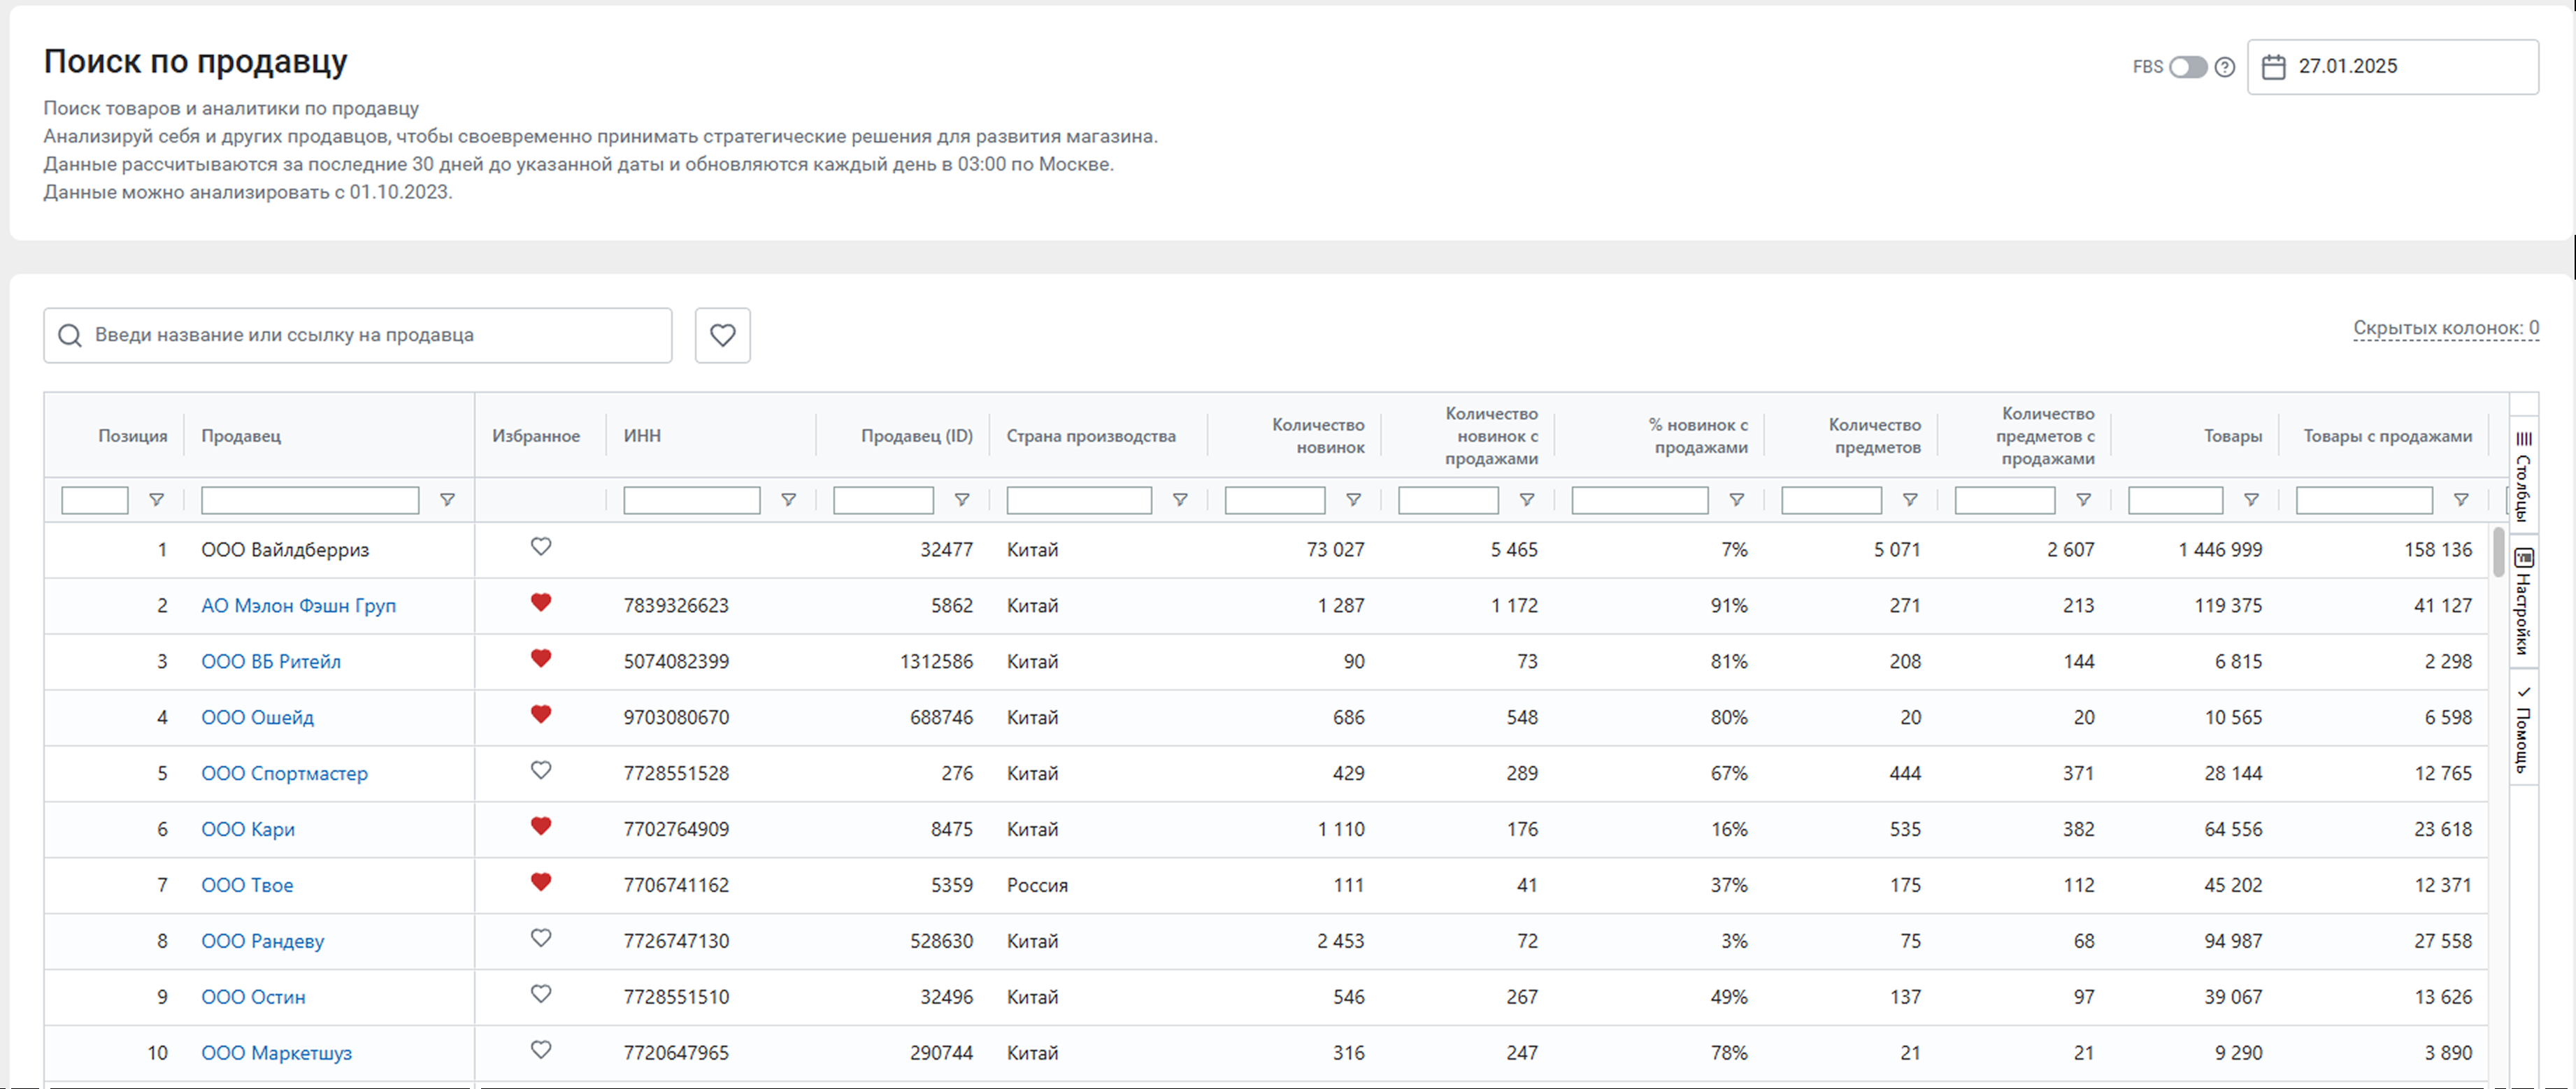Open filter icon for Продавец column
The width and height of the screenshot is (2576, 1089).
coord(447,500)
